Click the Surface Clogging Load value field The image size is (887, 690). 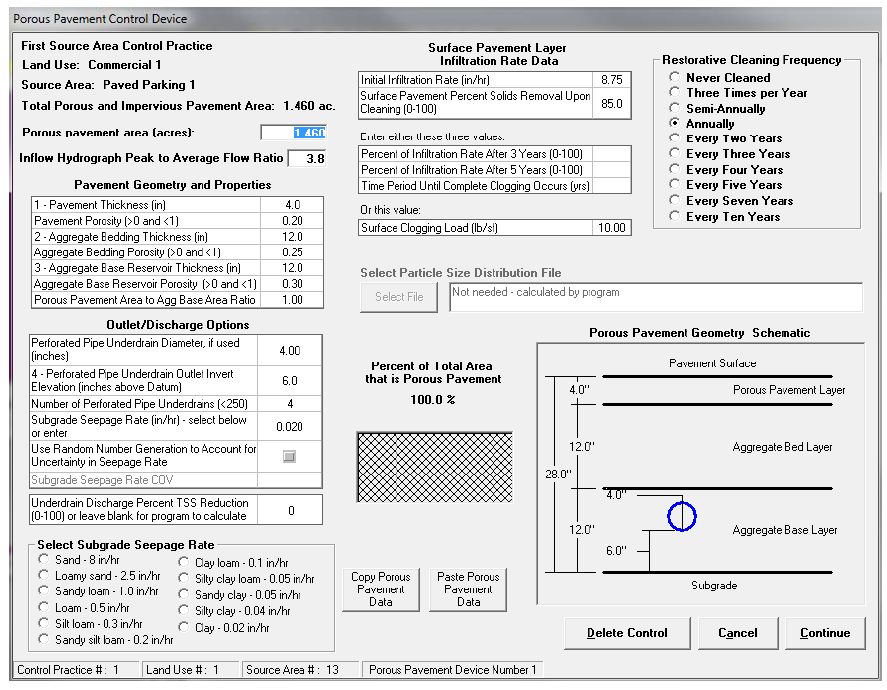(x=612, y=228)
